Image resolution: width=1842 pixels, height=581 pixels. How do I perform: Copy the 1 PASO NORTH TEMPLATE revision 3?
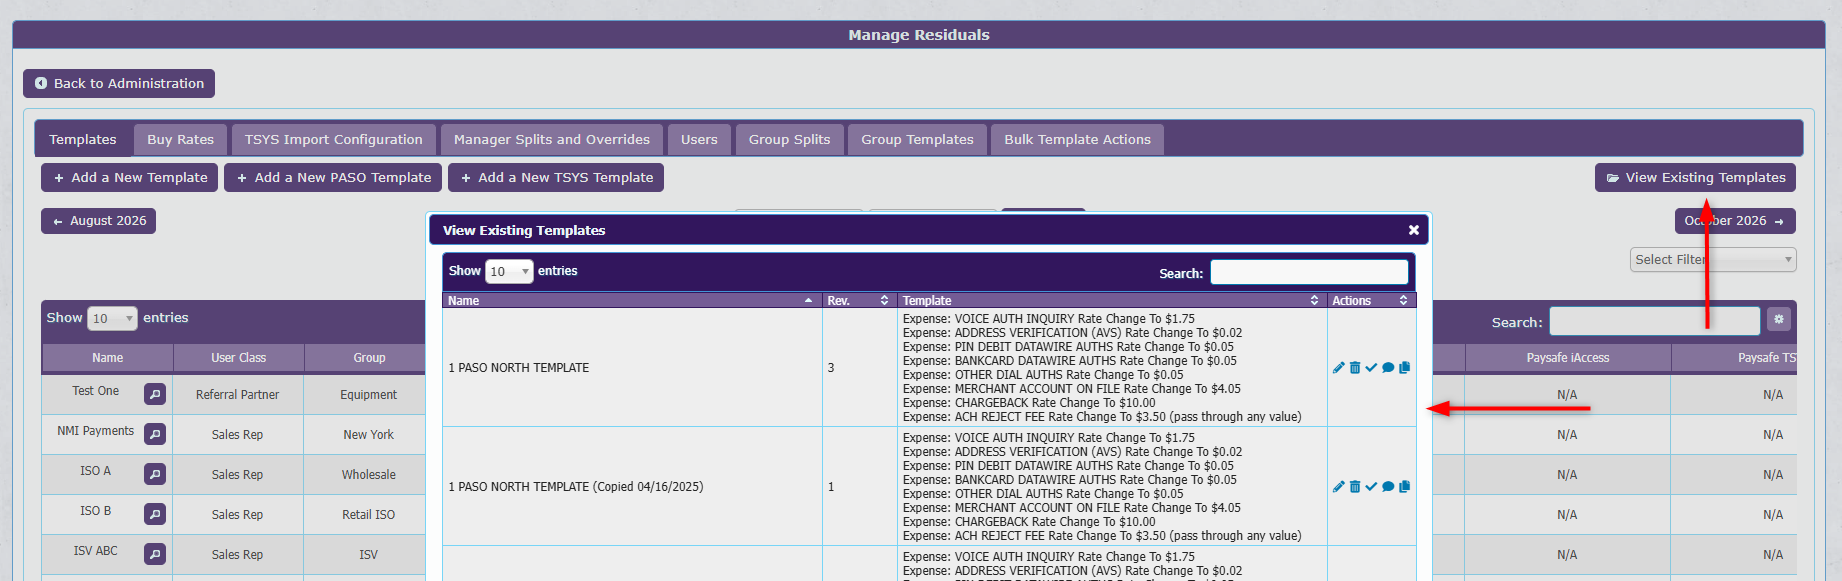(1404, 368)
